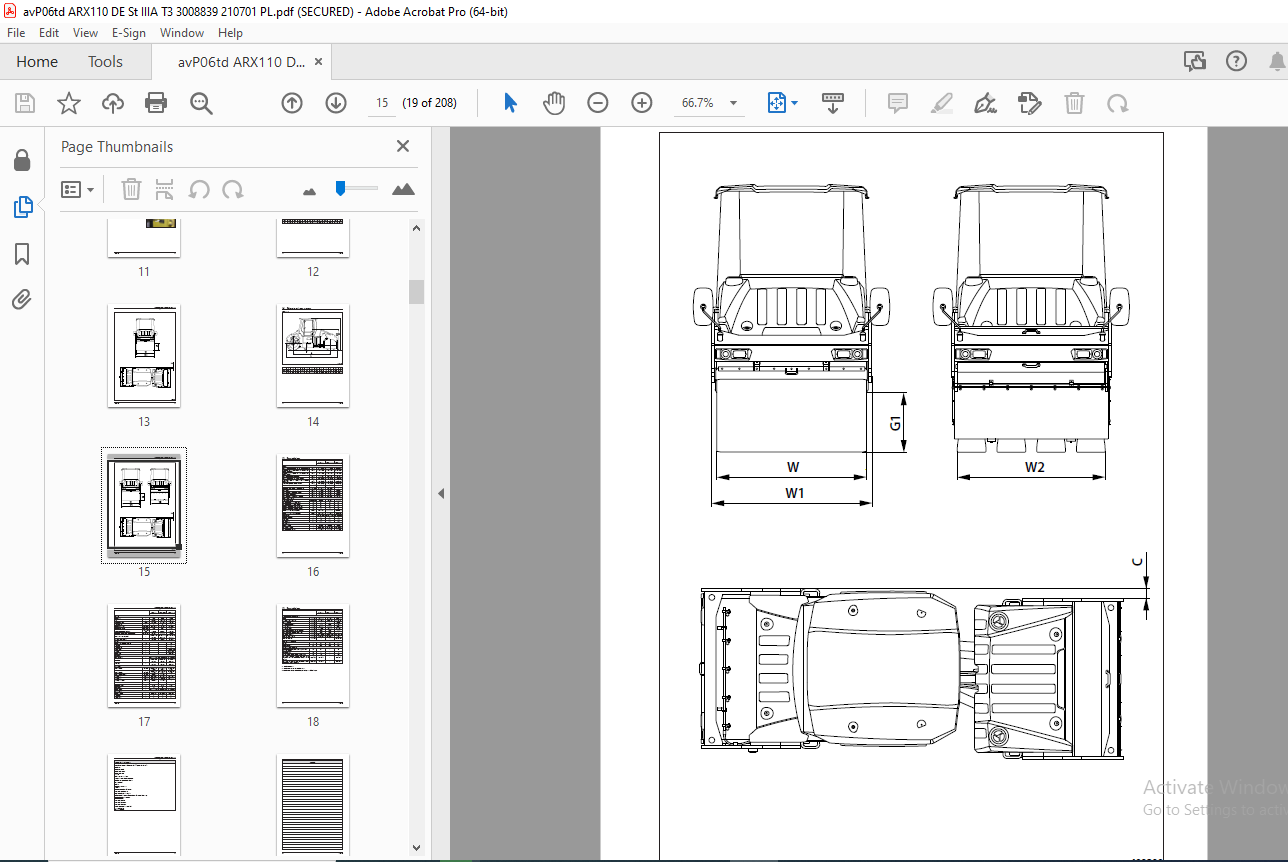1288x862 pixels.
Task: Open the E-Sign menu
Action: (x=128, y=33)
